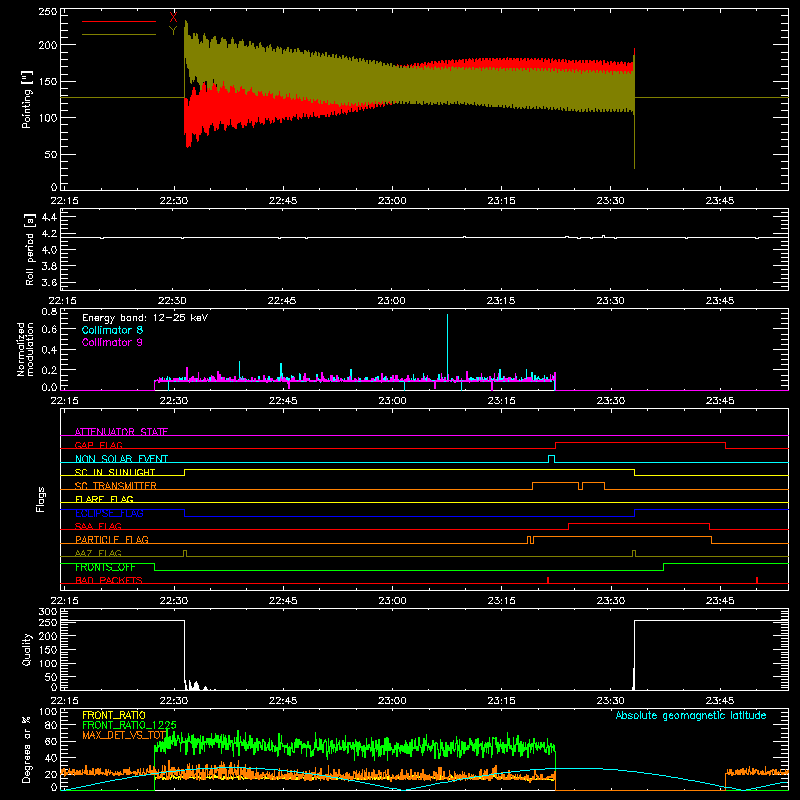The height and width of the screenshot is (800, 800).
Task: Click the 50 tick on Pointing axis
Action: coord(51,154)
